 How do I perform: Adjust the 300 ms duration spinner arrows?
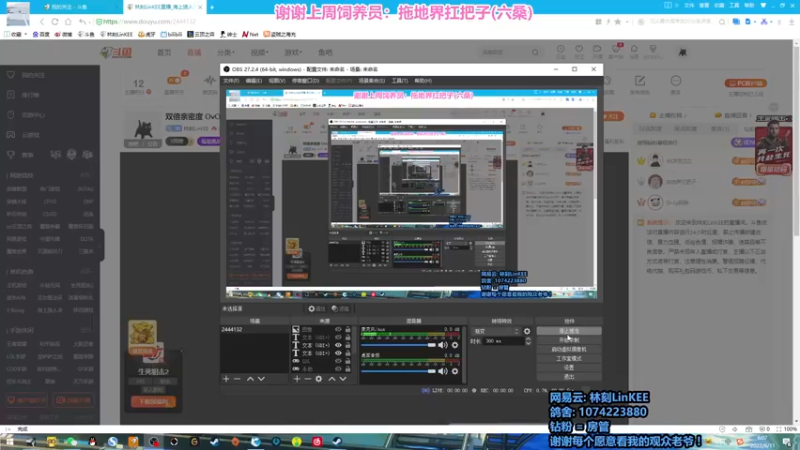tap(528, 341)
